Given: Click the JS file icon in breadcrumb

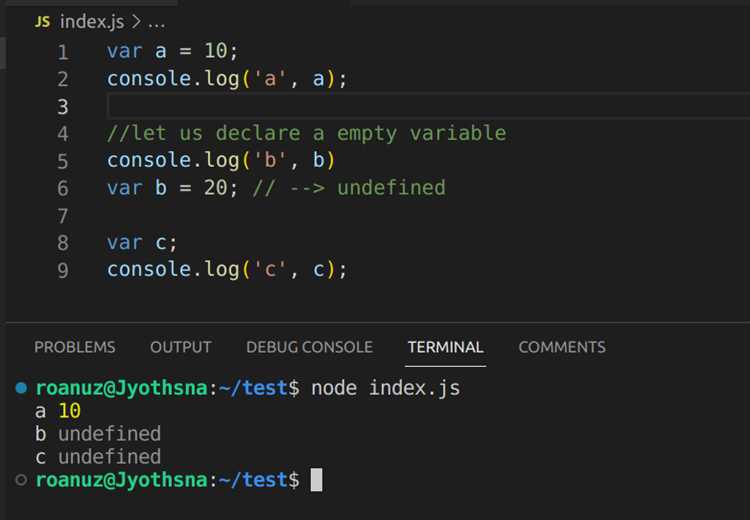Looking at the screenshot, I should pos(42,22).
